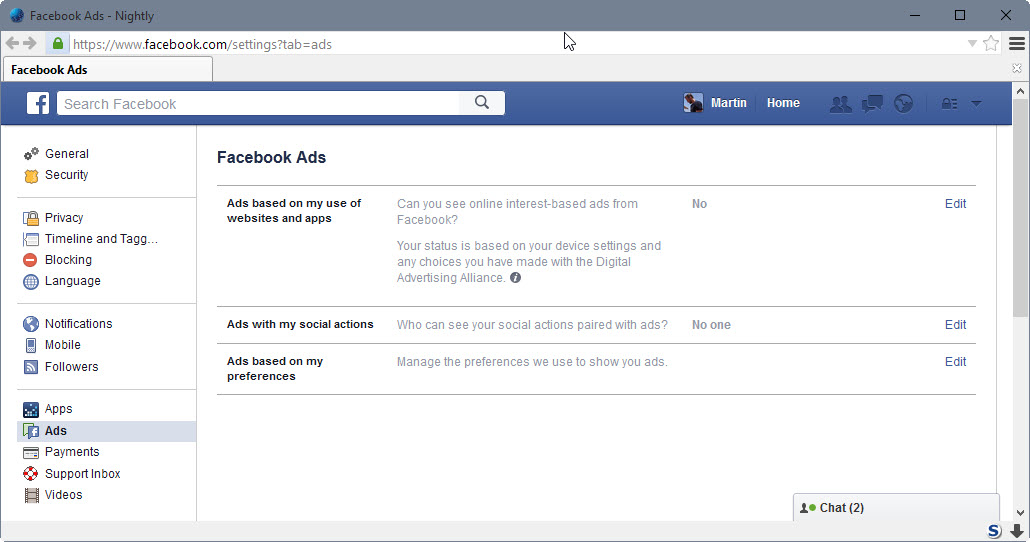Select the Facebook Ads browser tab
The image size is (1030, 542).
pos(108,70)
